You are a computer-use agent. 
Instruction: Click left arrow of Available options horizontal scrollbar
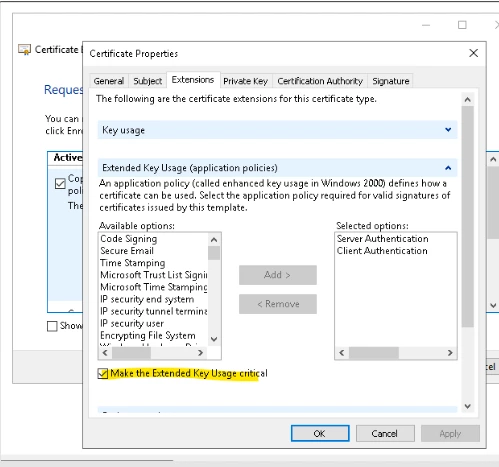[x=105, y=353]
